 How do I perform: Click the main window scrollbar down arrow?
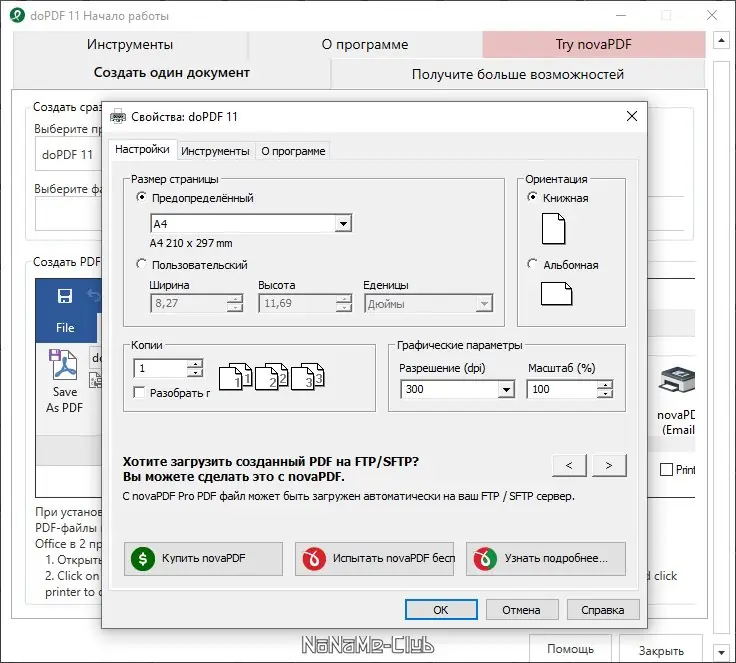point(721,652)
